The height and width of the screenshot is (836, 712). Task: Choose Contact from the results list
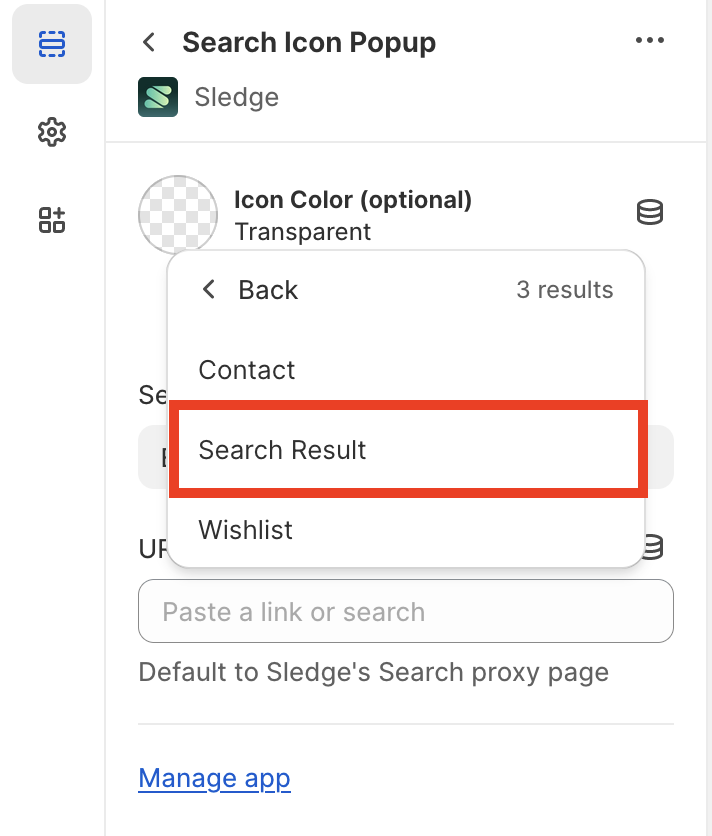(246, 370)
